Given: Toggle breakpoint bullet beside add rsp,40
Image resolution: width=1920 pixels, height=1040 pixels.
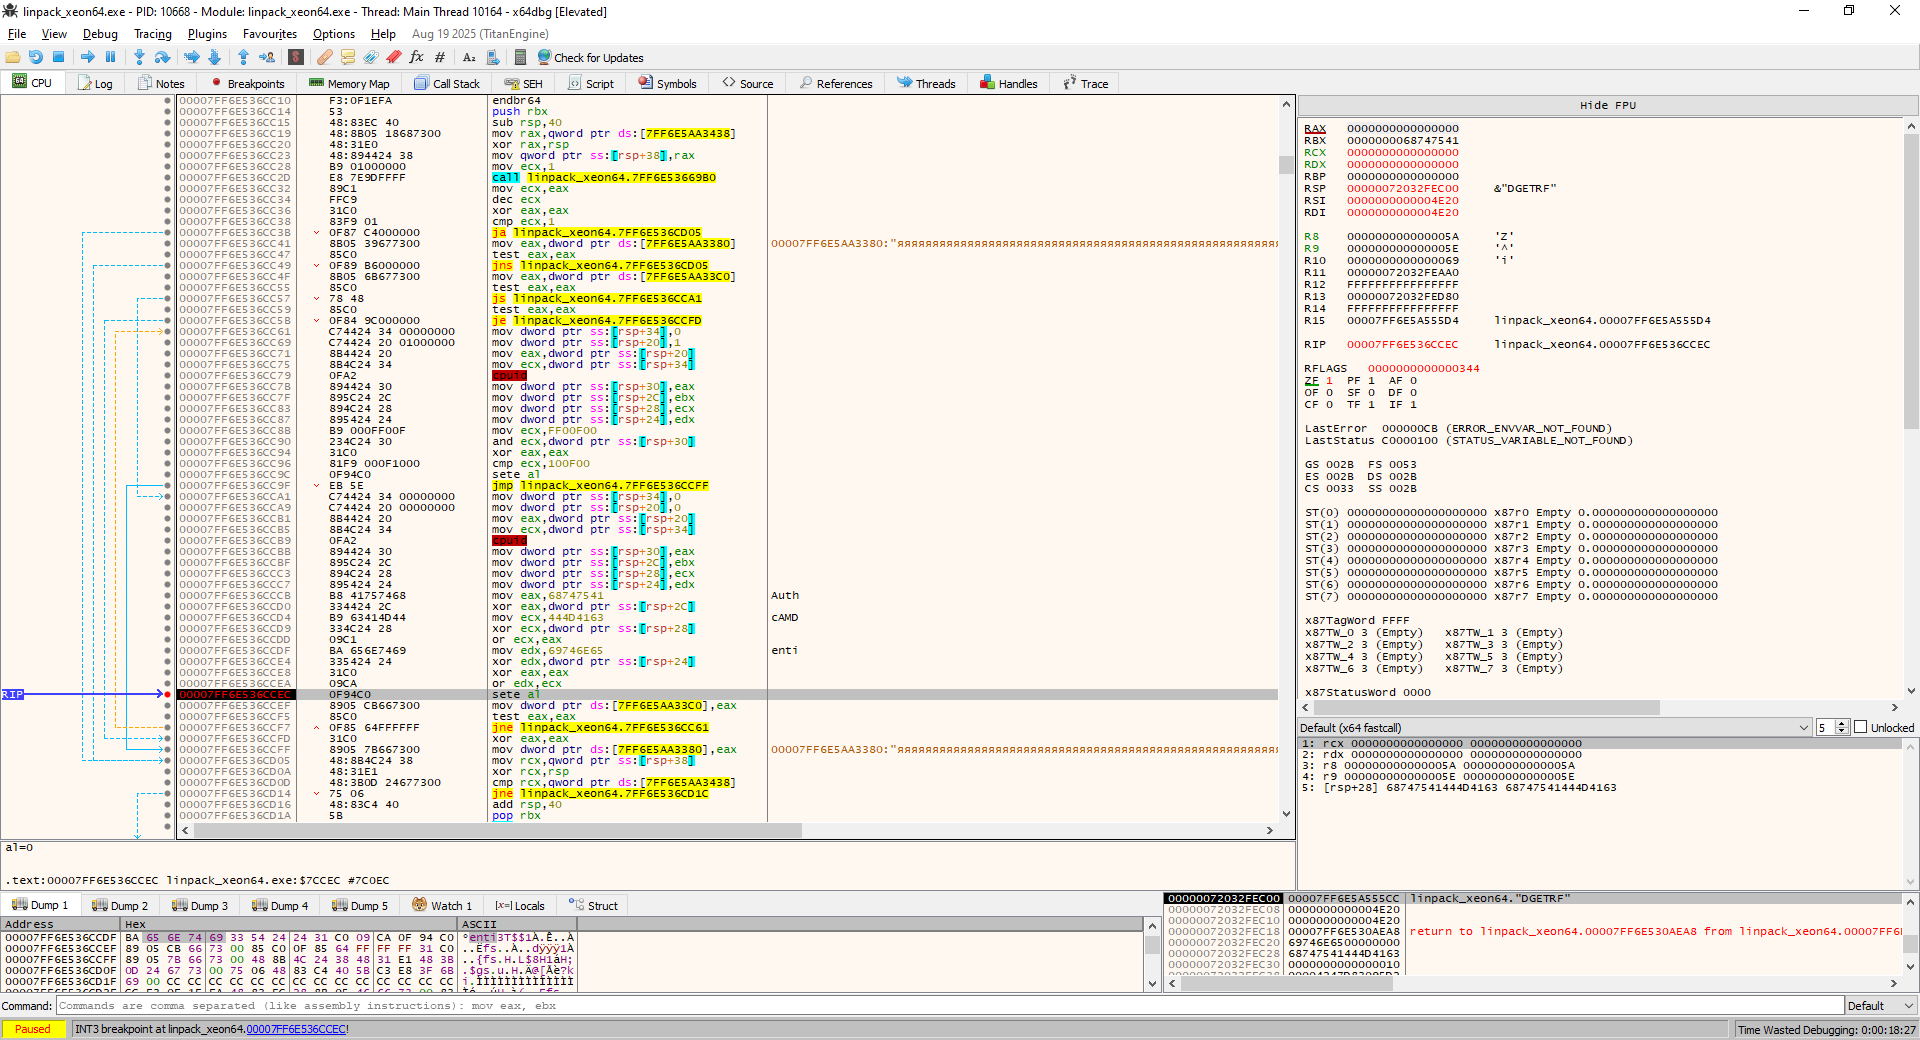Looking at the screenshot, I should click(167, 804).
